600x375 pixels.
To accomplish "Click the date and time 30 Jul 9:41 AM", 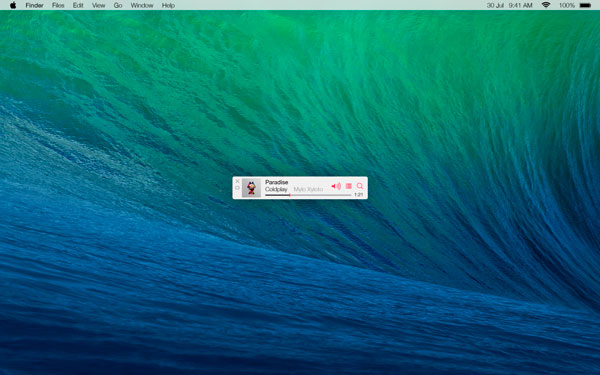I will (x=510, y=5).
